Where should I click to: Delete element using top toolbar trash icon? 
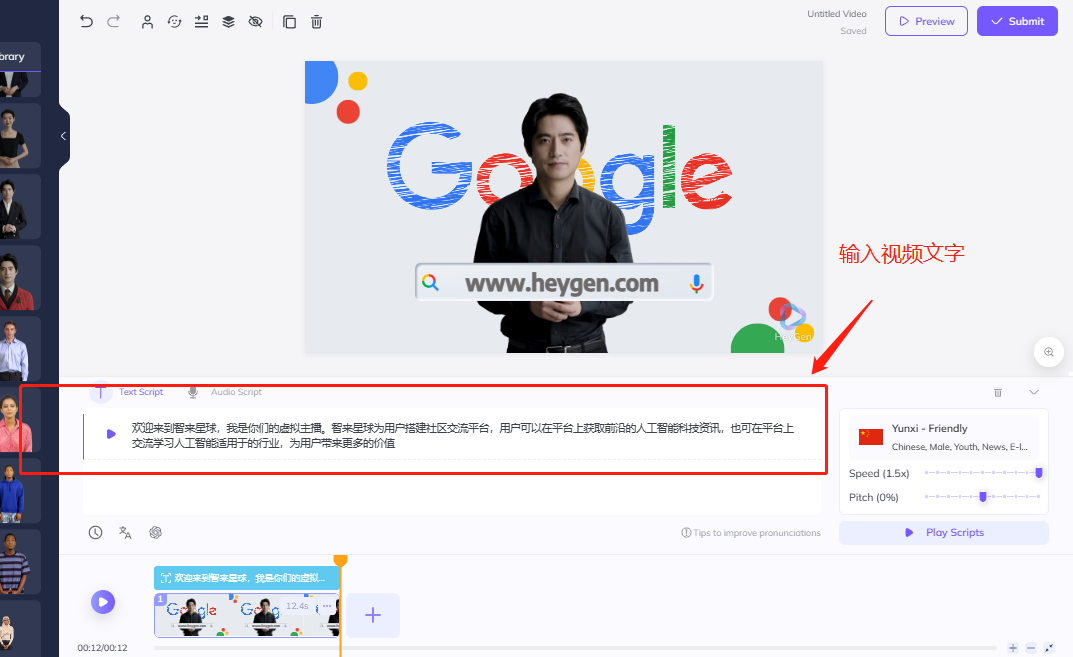click(316, 21)
